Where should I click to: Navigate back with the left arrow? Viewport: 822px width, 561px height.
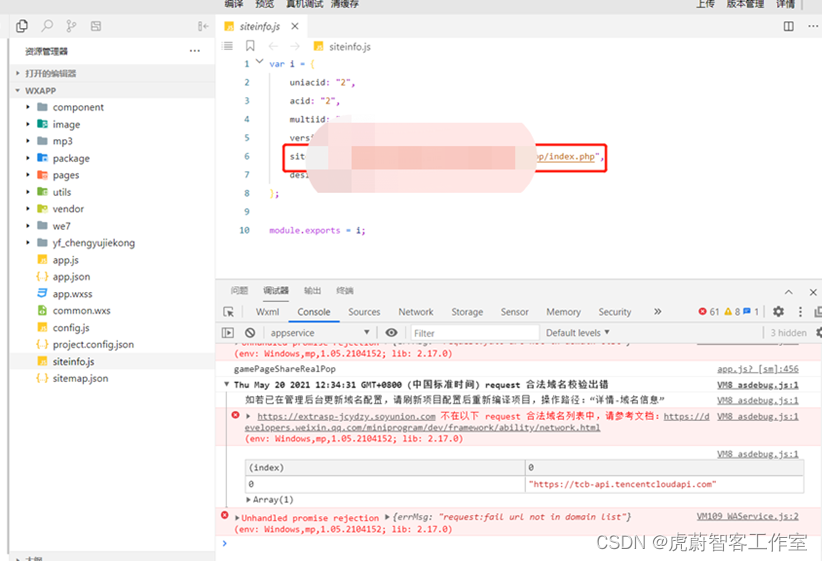[x=273, y=46]
